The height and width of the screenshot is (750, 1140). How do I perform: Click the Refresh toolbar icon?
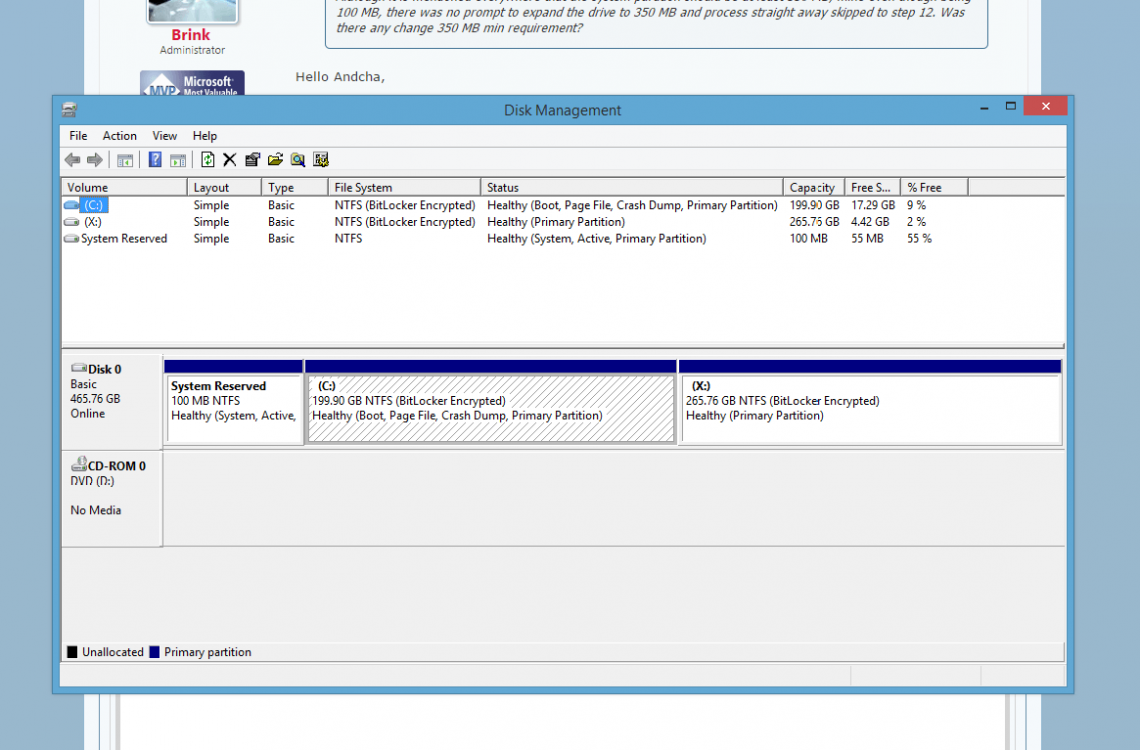click(x=207, y=160)
